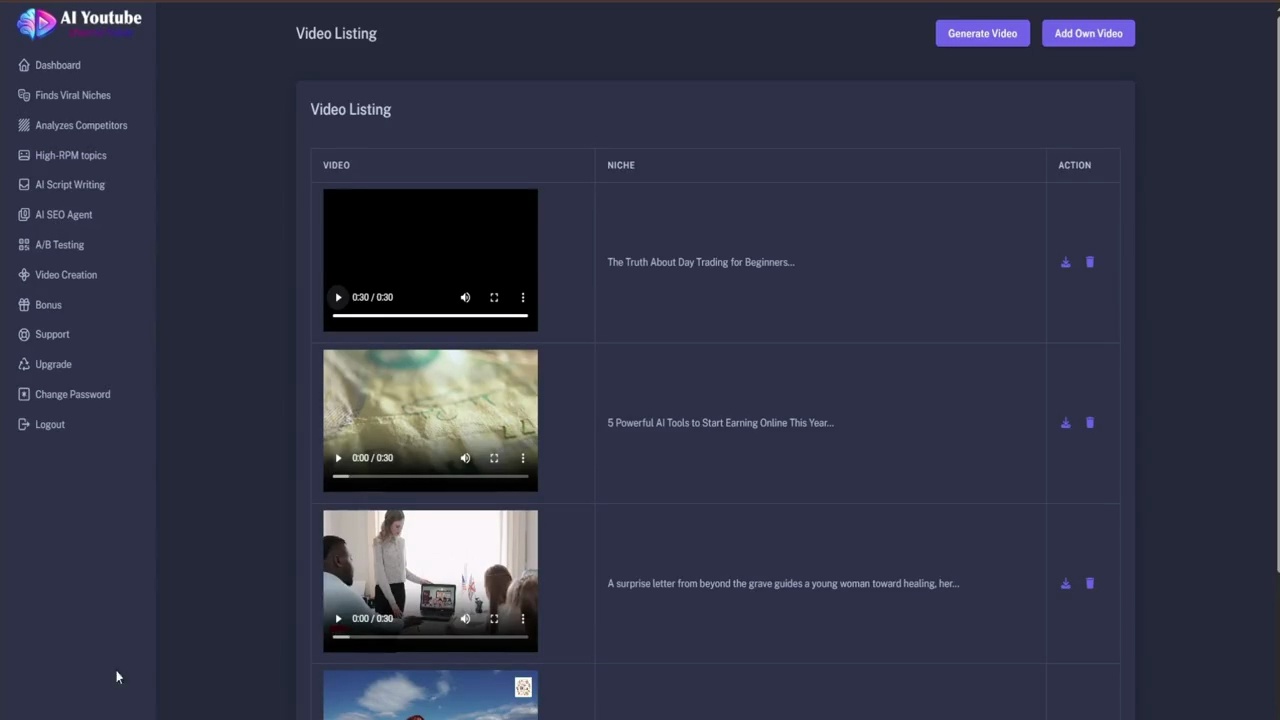
Task: Mute the surprise letter video
Action: pos(465,619)
